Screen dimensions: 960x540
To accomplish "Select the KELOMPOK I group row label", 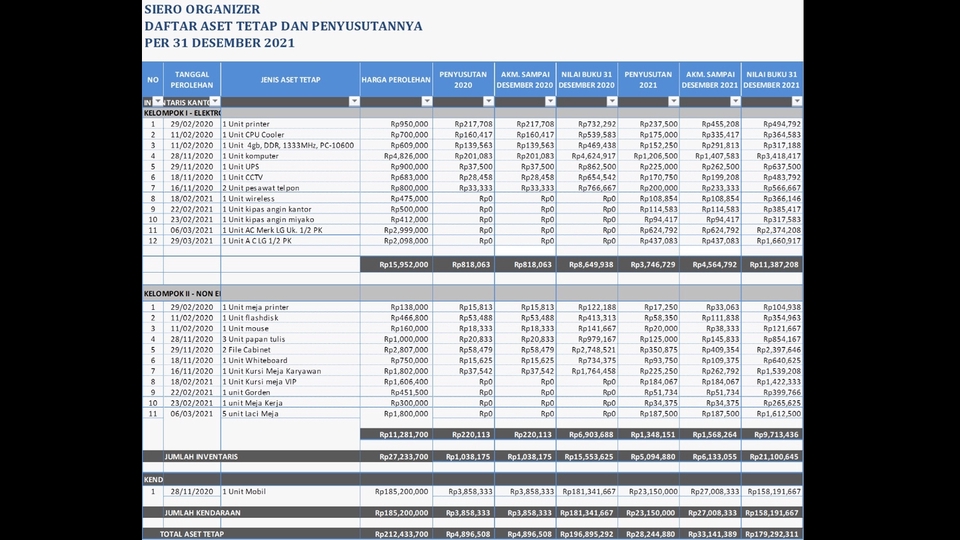I will point(182,113).
